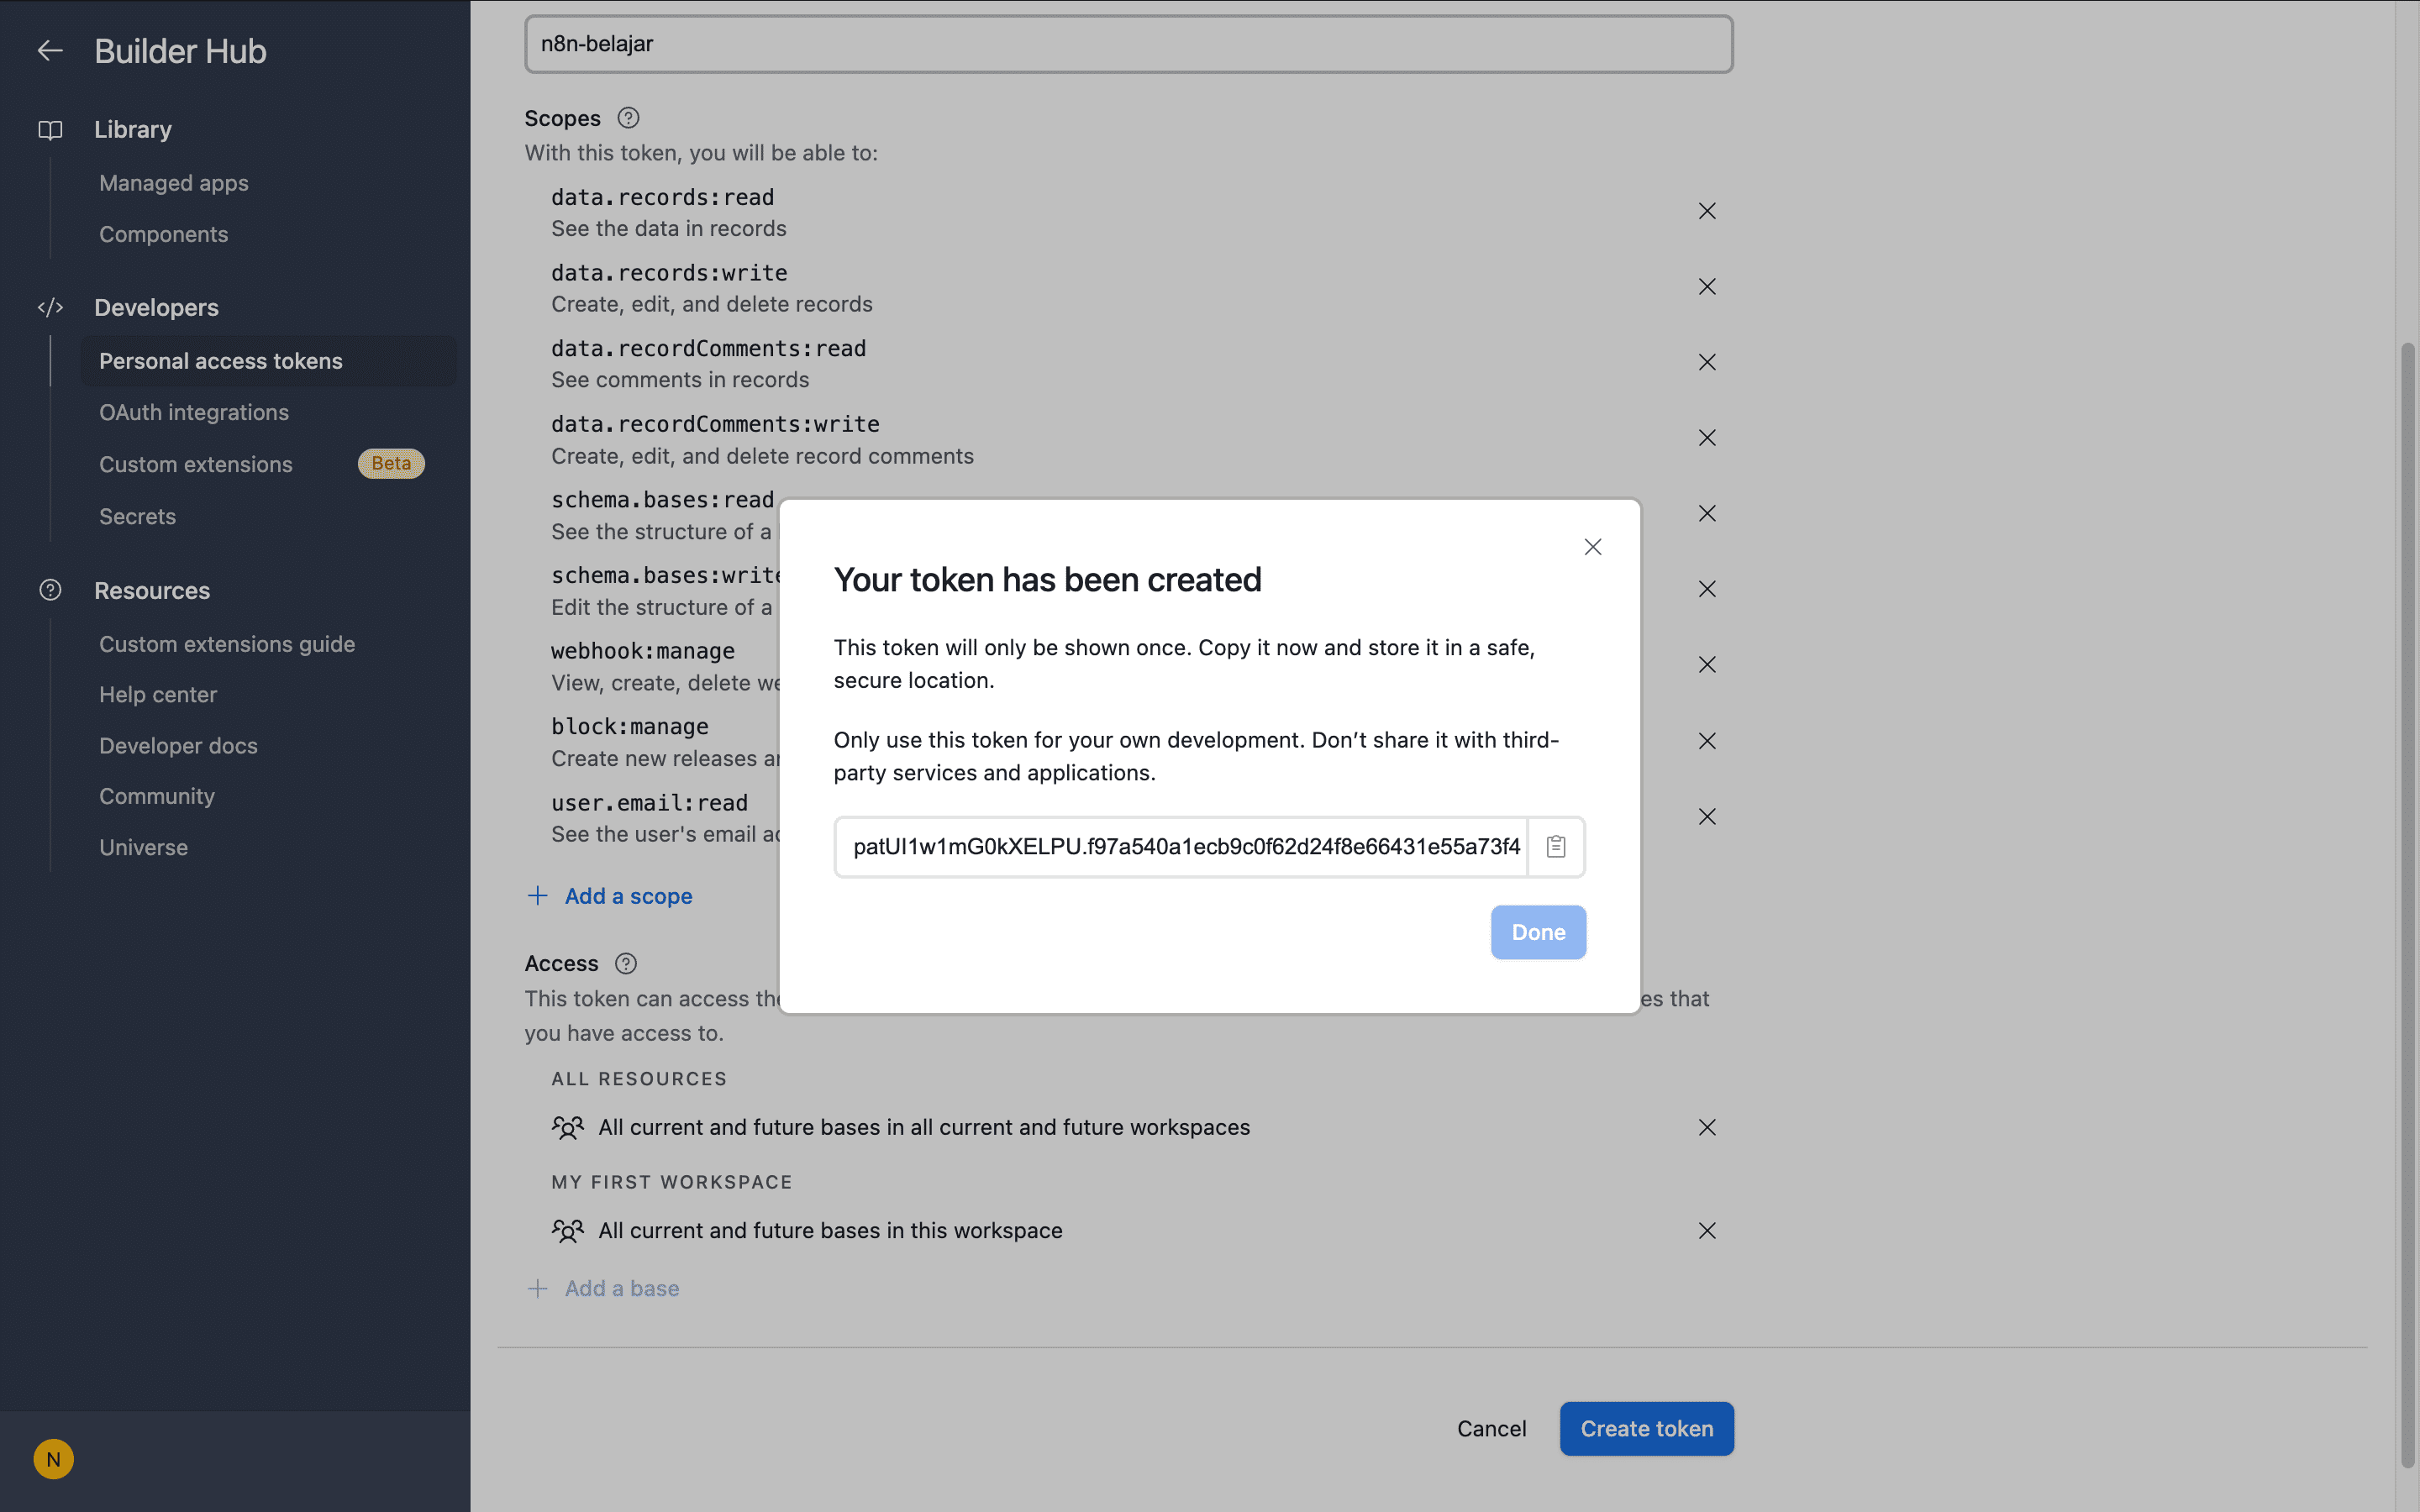
Task: Remove the block:manage scope
Action: [1707, 741]
